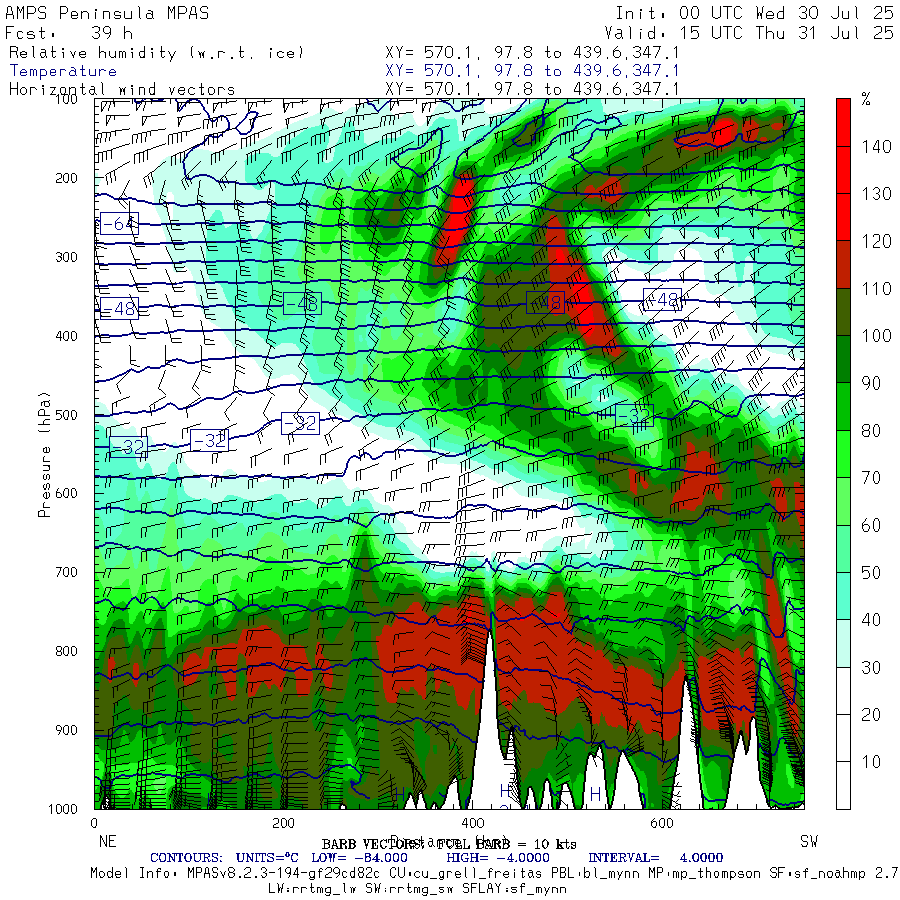Click the 800 hPa pressure tick label
Viewport: 900px width, 900px height.
tap(66, 651)
